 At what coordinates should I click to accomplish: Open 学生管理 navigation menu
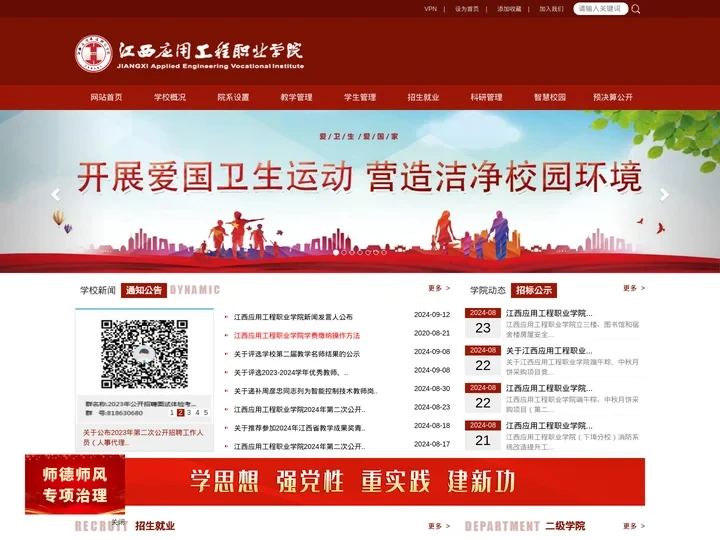pyautogui.click(x=360, y=97)
